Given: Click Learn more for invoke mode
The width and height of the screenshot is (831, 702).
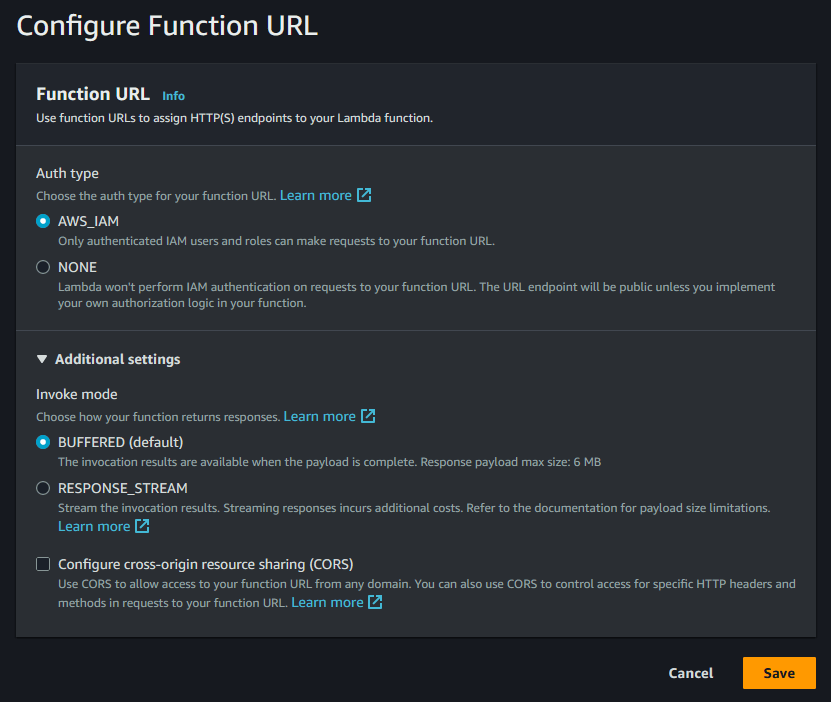Looking at the screenshot, I should [320, 416].
